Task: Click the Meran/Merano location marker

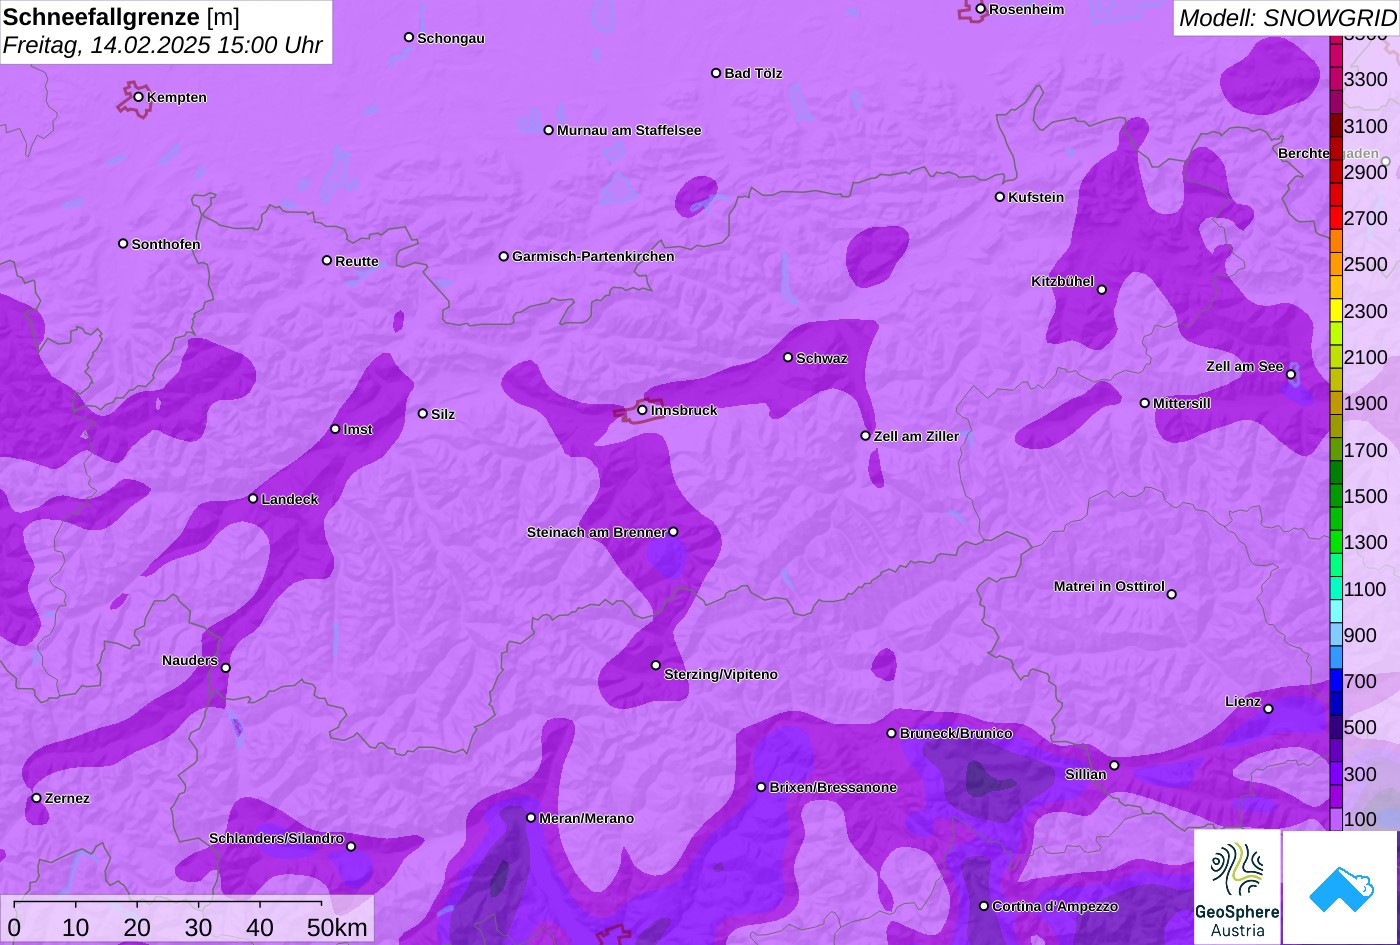Action: pos(531,818)
